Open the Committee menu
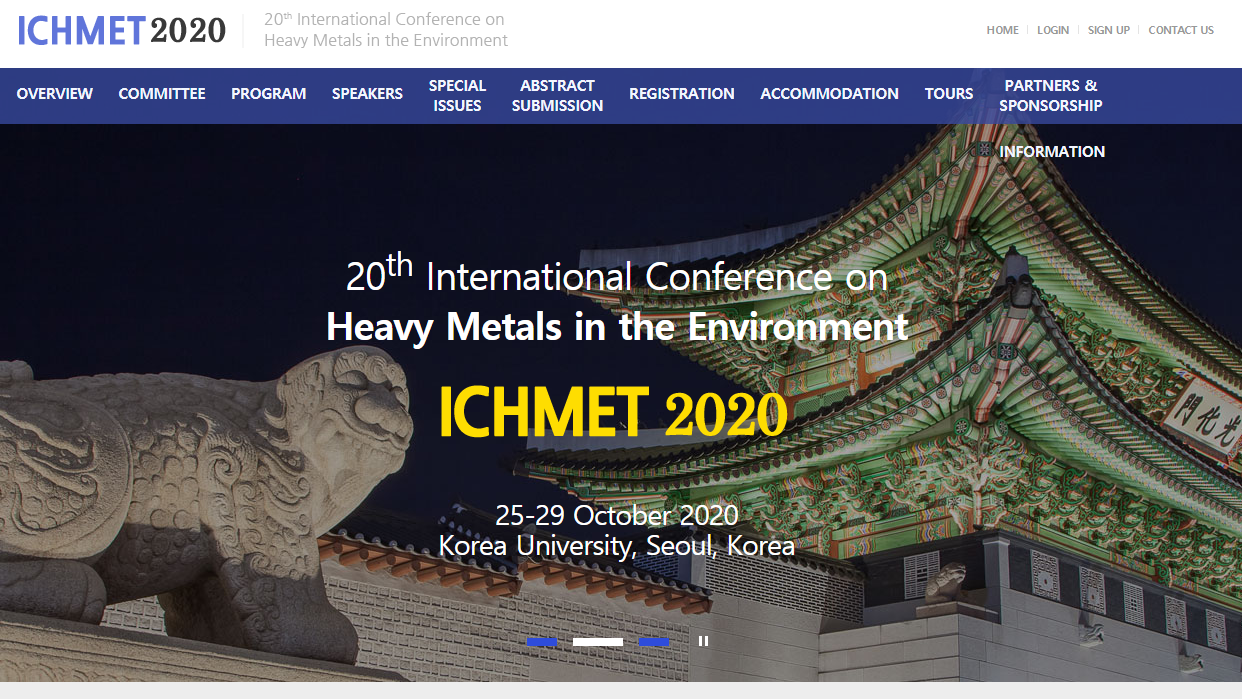 pyautogui.click(x=162, y=94)
